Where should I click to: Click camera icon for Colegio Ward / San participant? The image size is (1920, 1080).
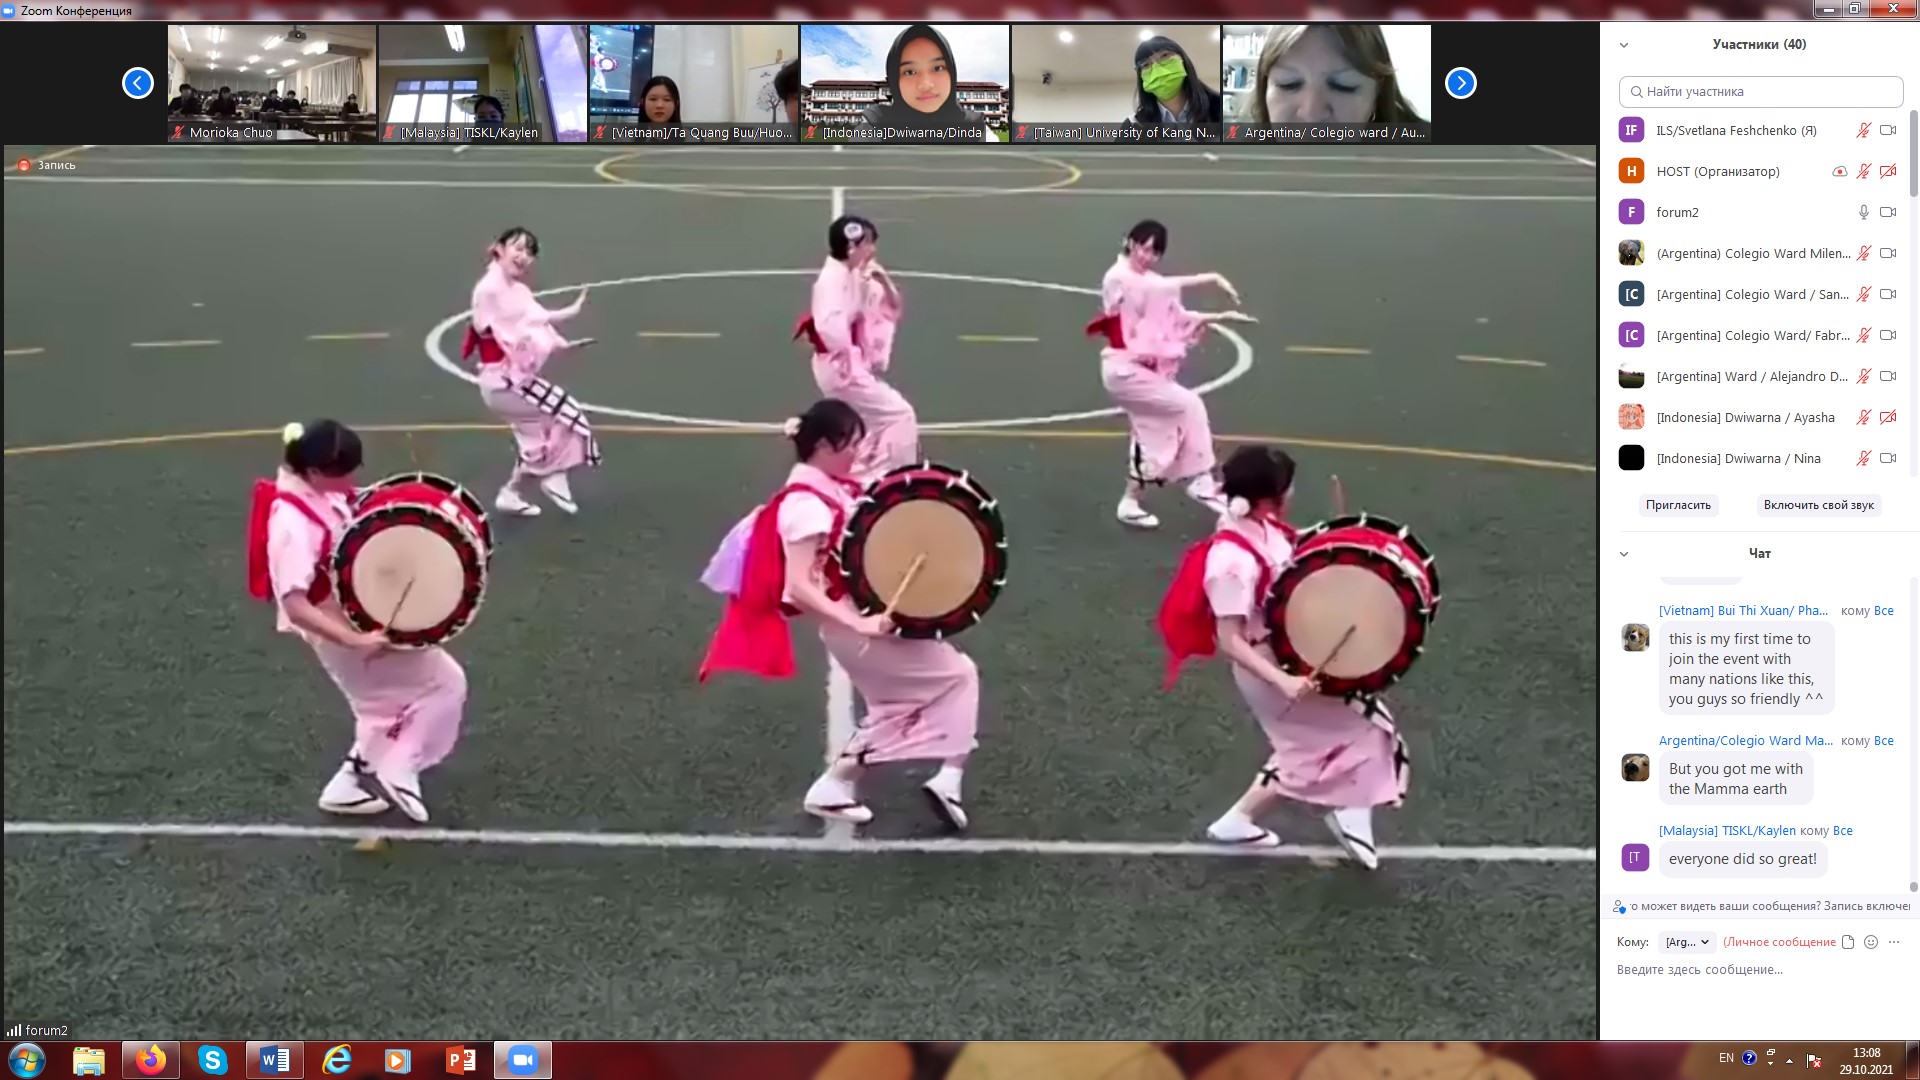[1888, 294]
